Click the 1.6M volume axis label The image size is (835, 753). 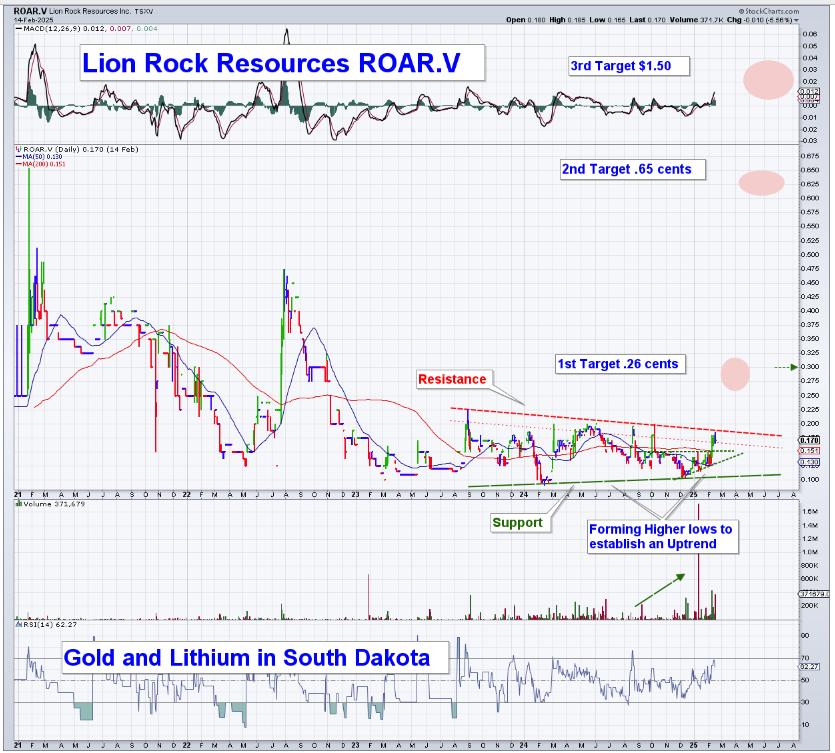pos(809,512)
